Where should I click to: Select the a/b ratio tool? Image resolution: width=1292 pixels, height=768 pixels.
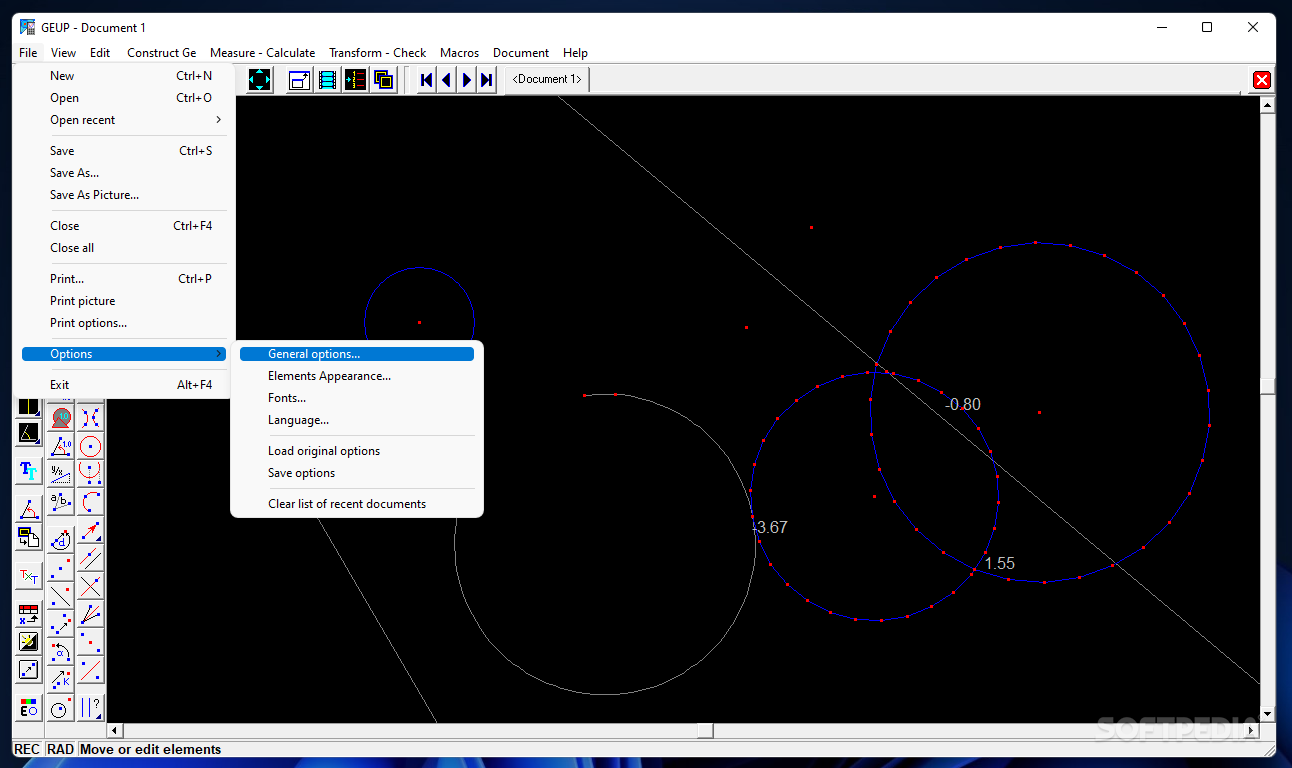(x=61, y=500)
